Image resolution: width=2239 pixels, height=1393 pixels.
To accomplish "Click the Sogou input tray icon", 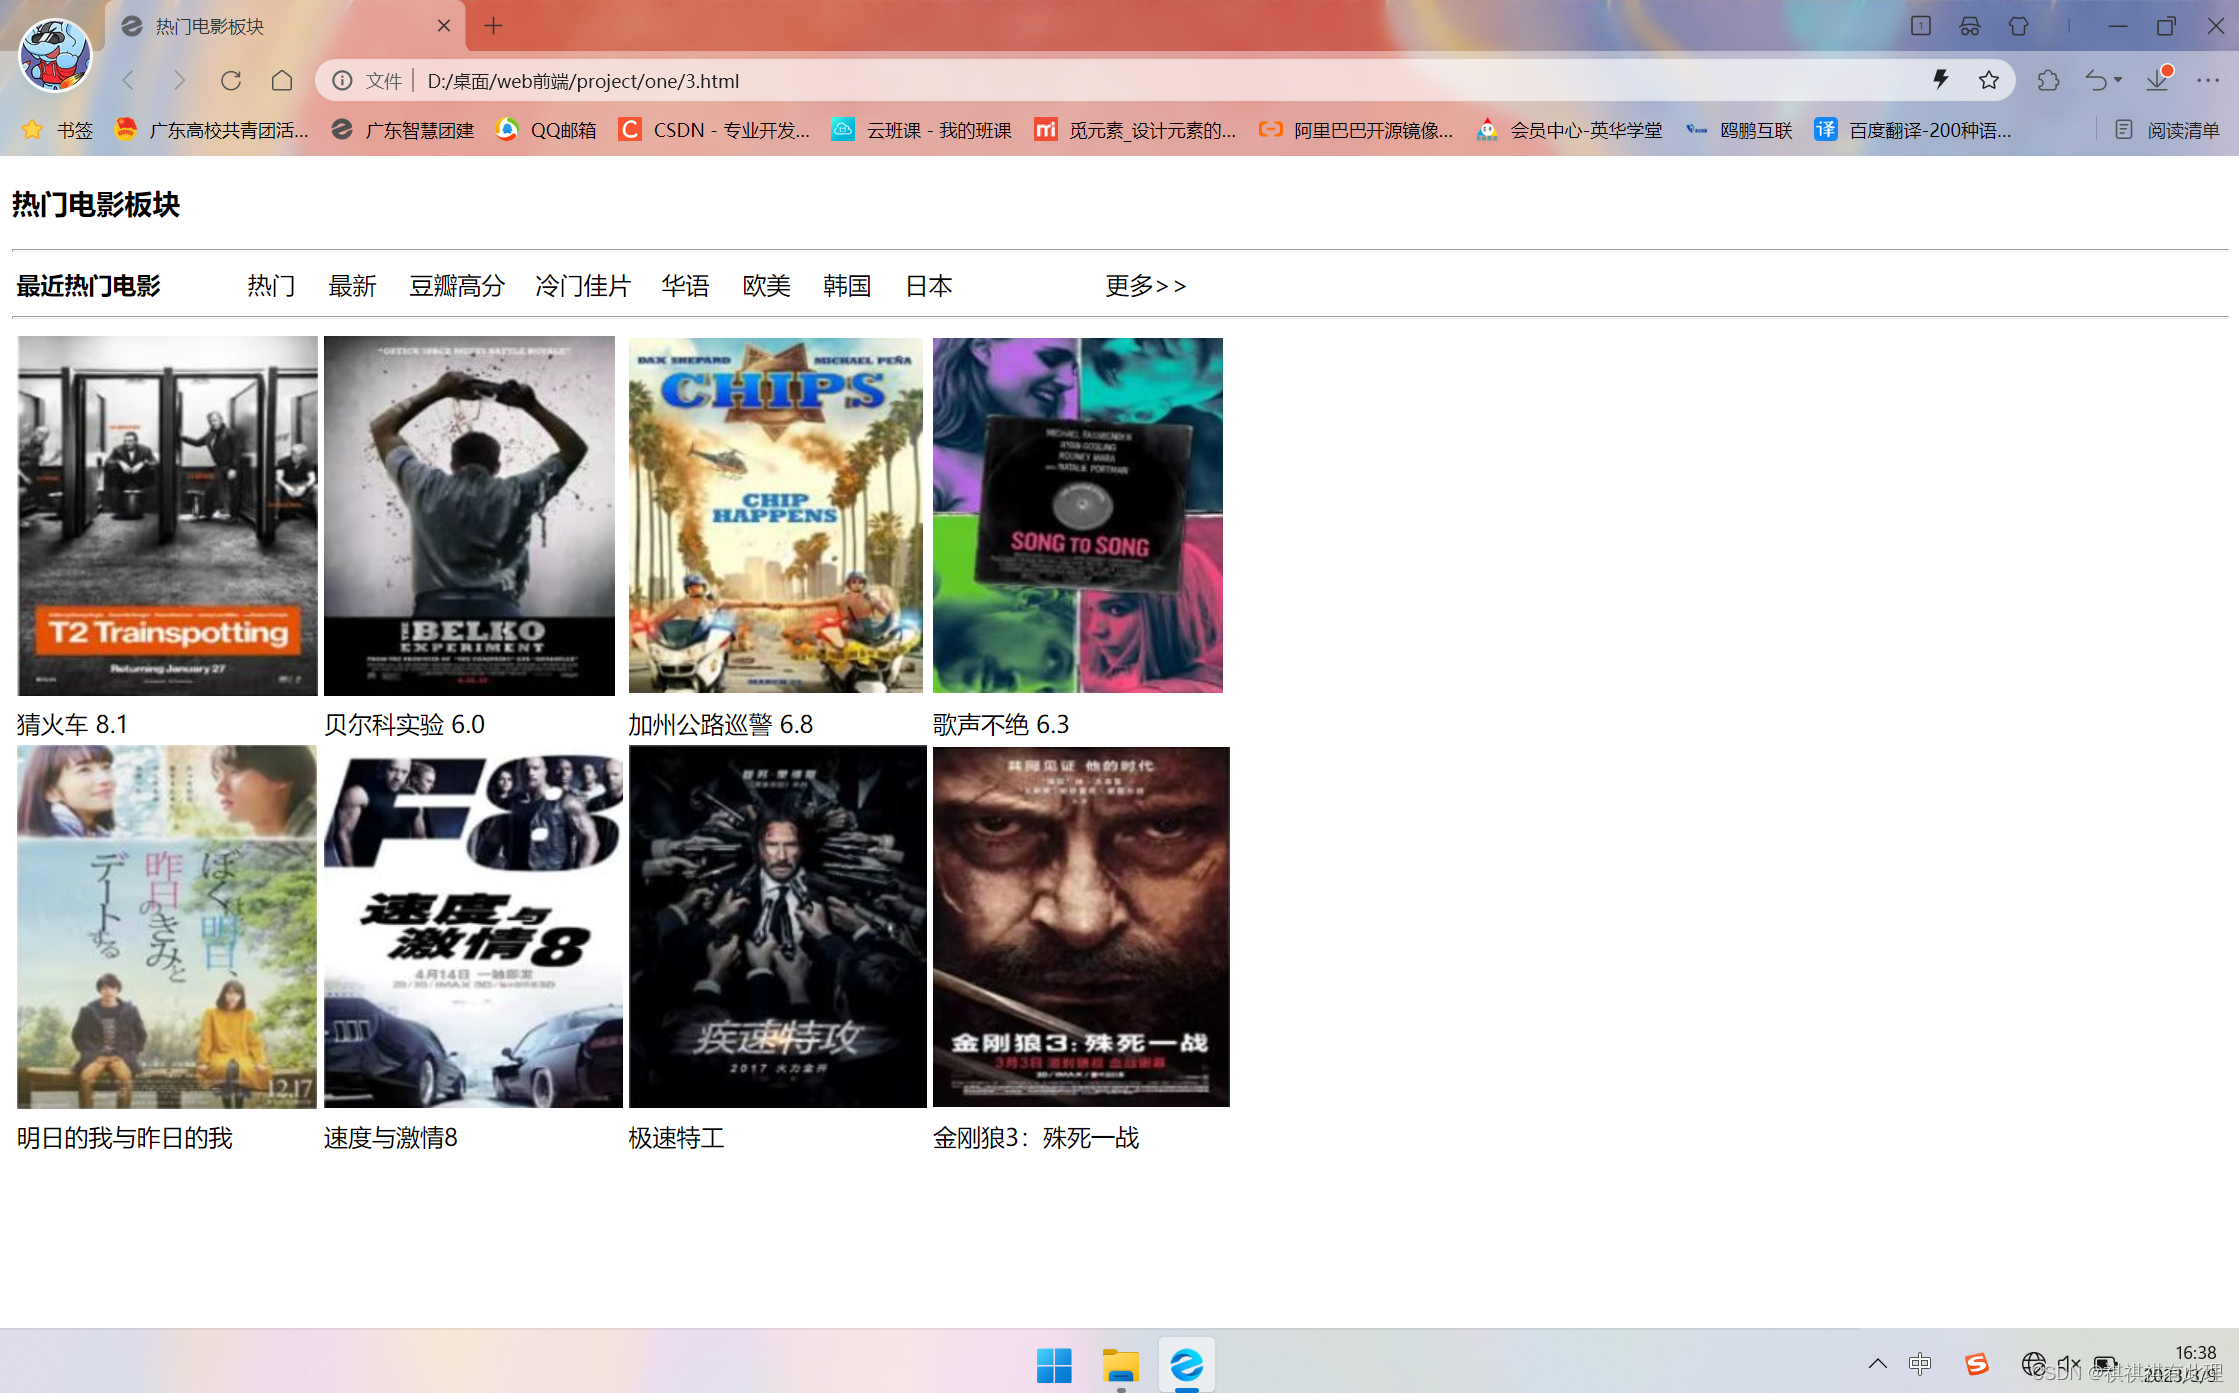I will (x=1976, y=1364).
